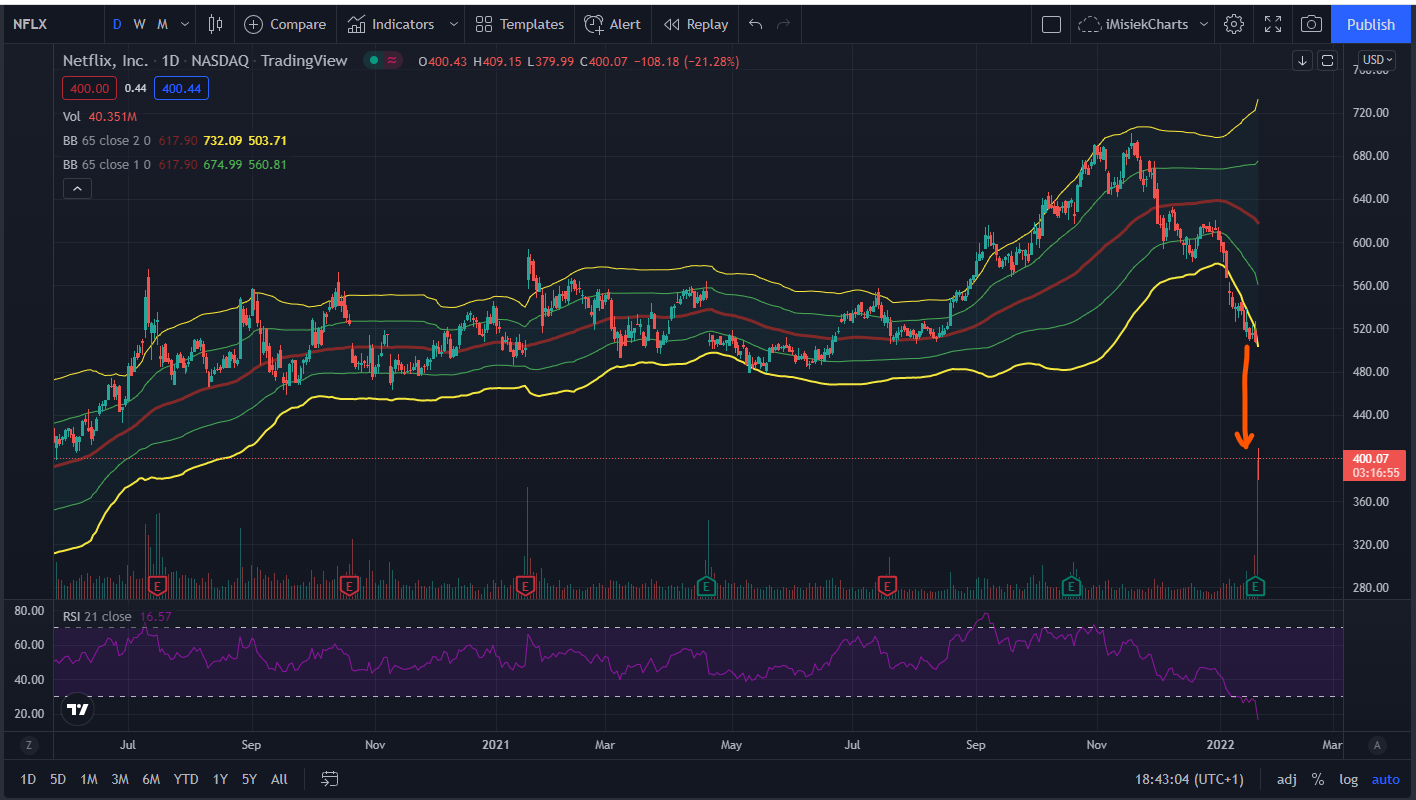The width and height of the screenshot is (1416, 800).
Task: Undo the last chart action
Action: coord(755,24)
